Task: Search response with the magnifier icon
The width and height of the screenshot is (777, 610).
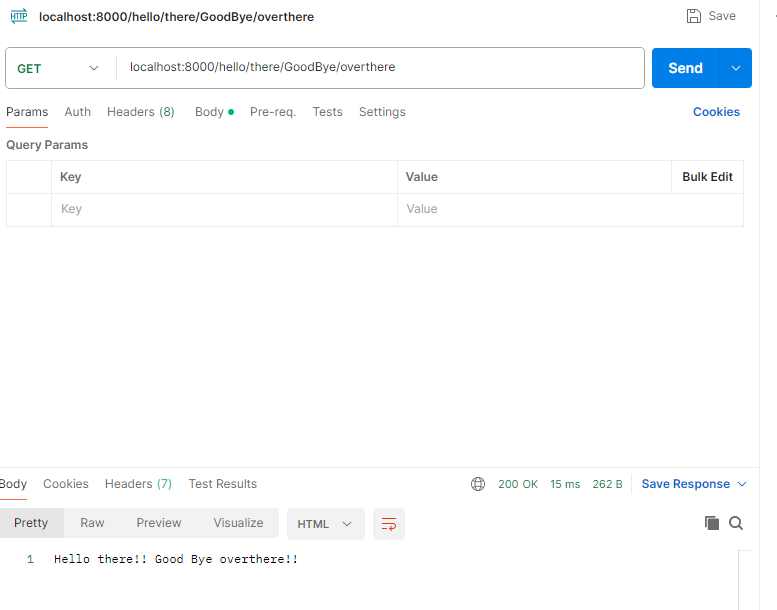Action: [x=736, y=523]
